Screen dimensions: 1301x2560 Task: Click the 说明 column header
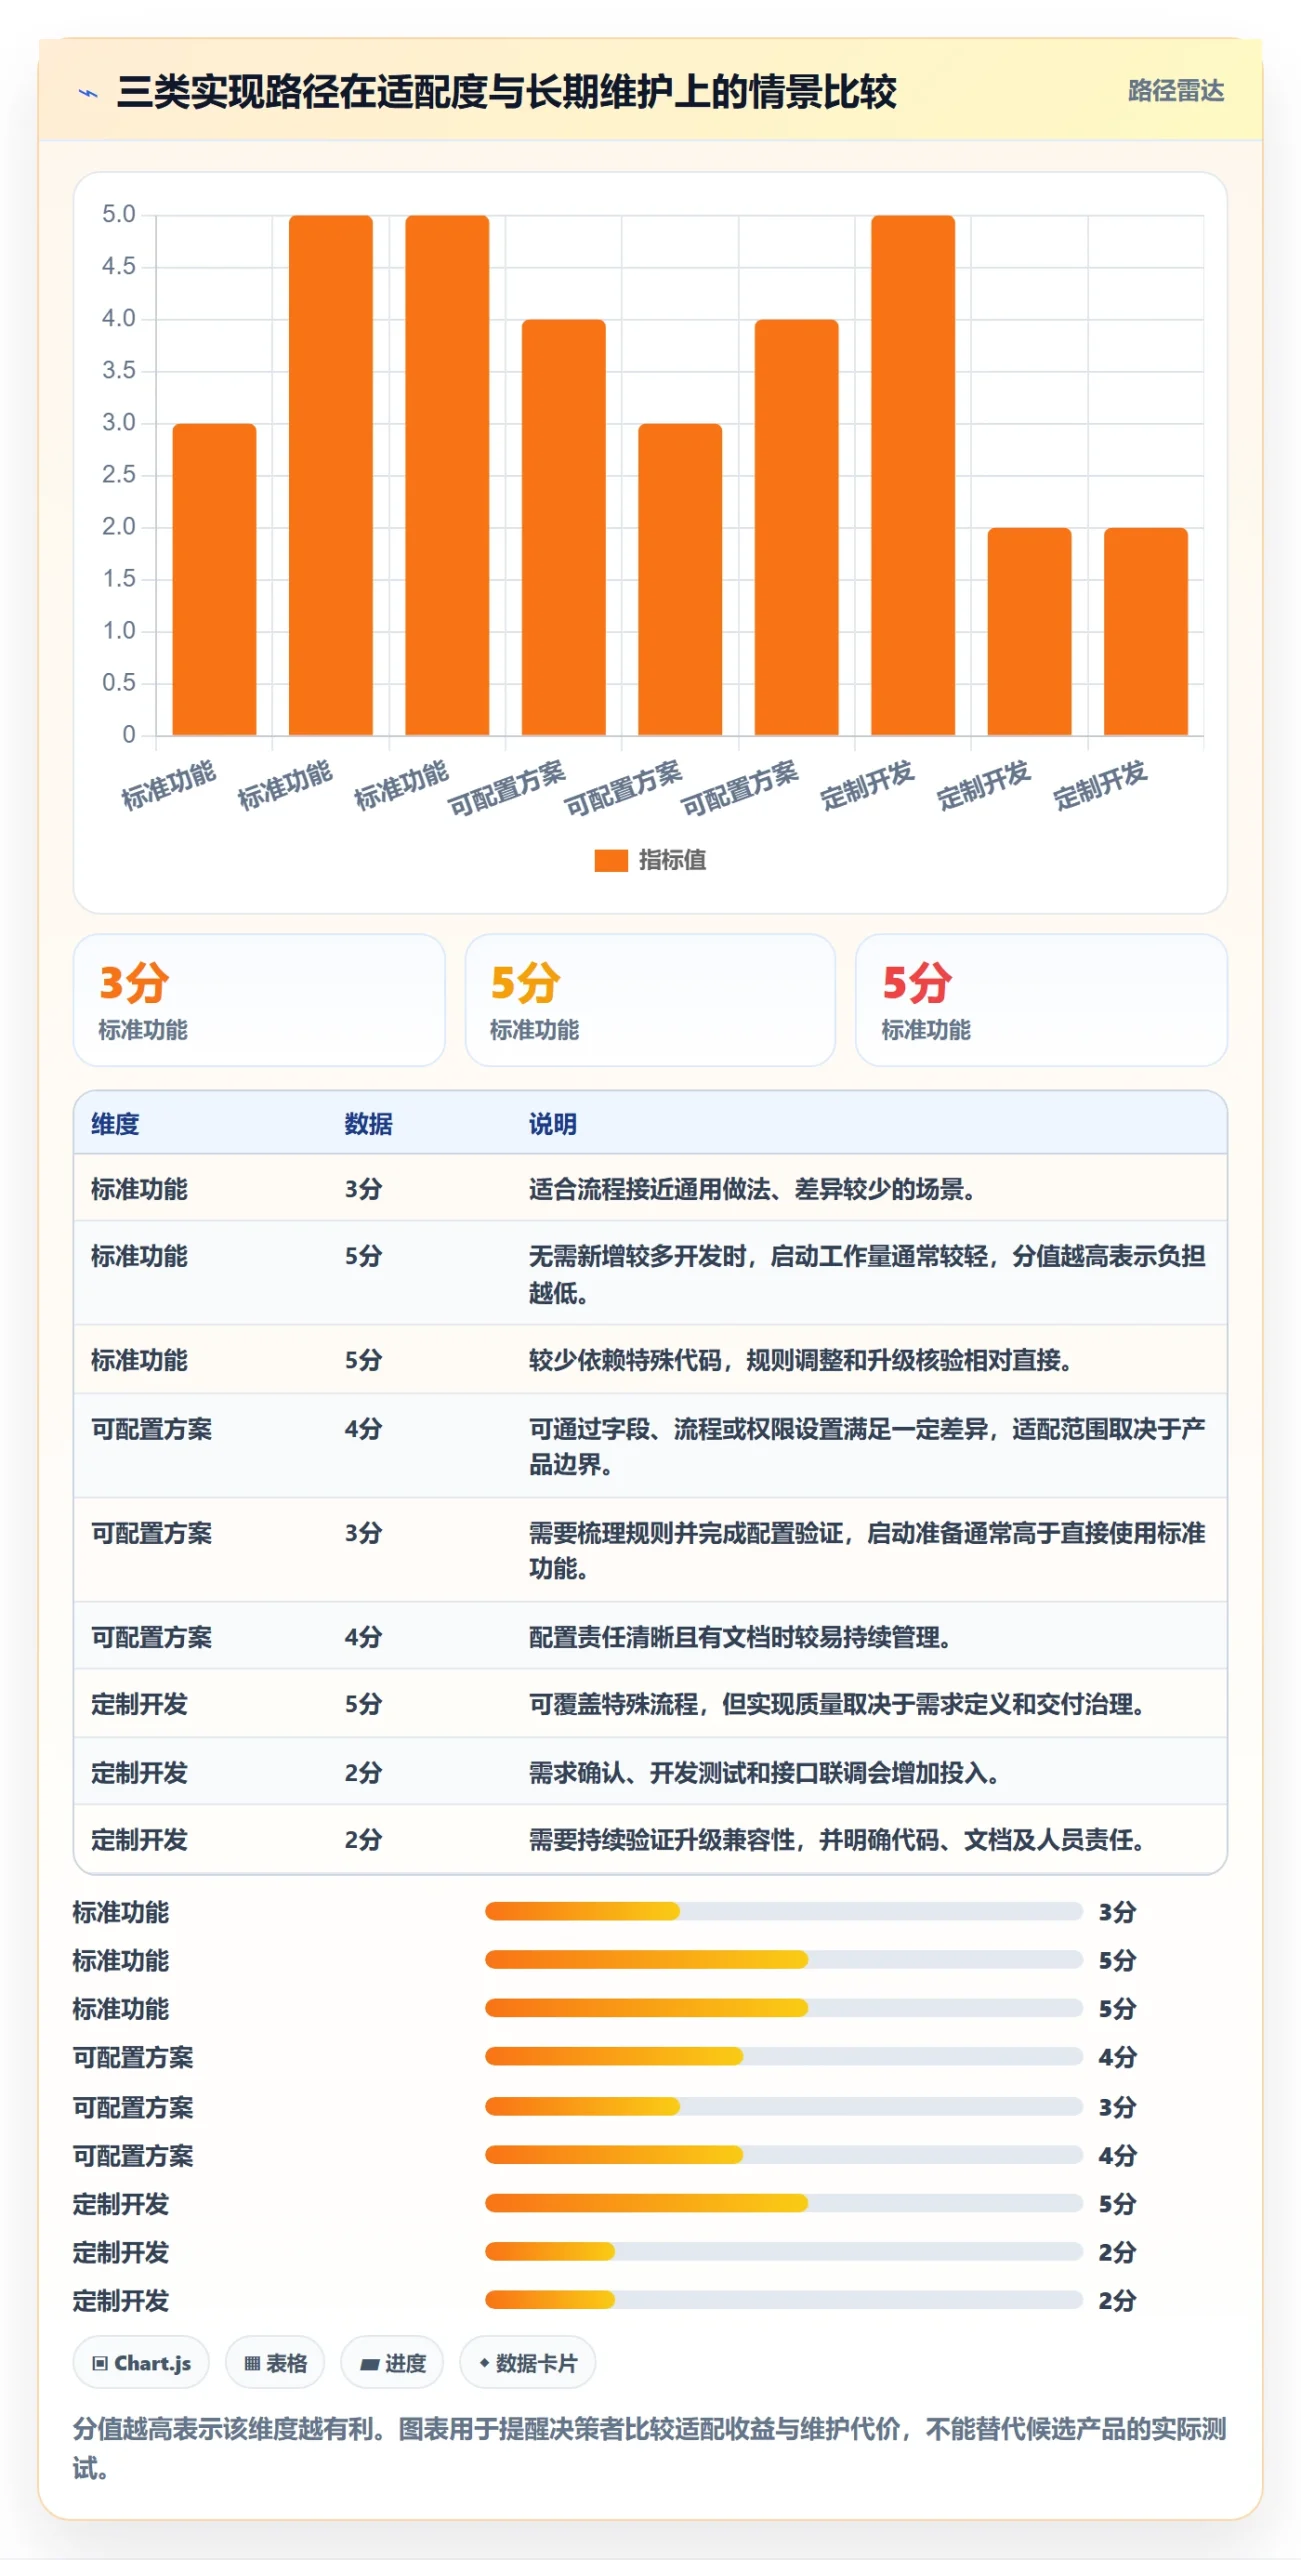point(552,1124)
